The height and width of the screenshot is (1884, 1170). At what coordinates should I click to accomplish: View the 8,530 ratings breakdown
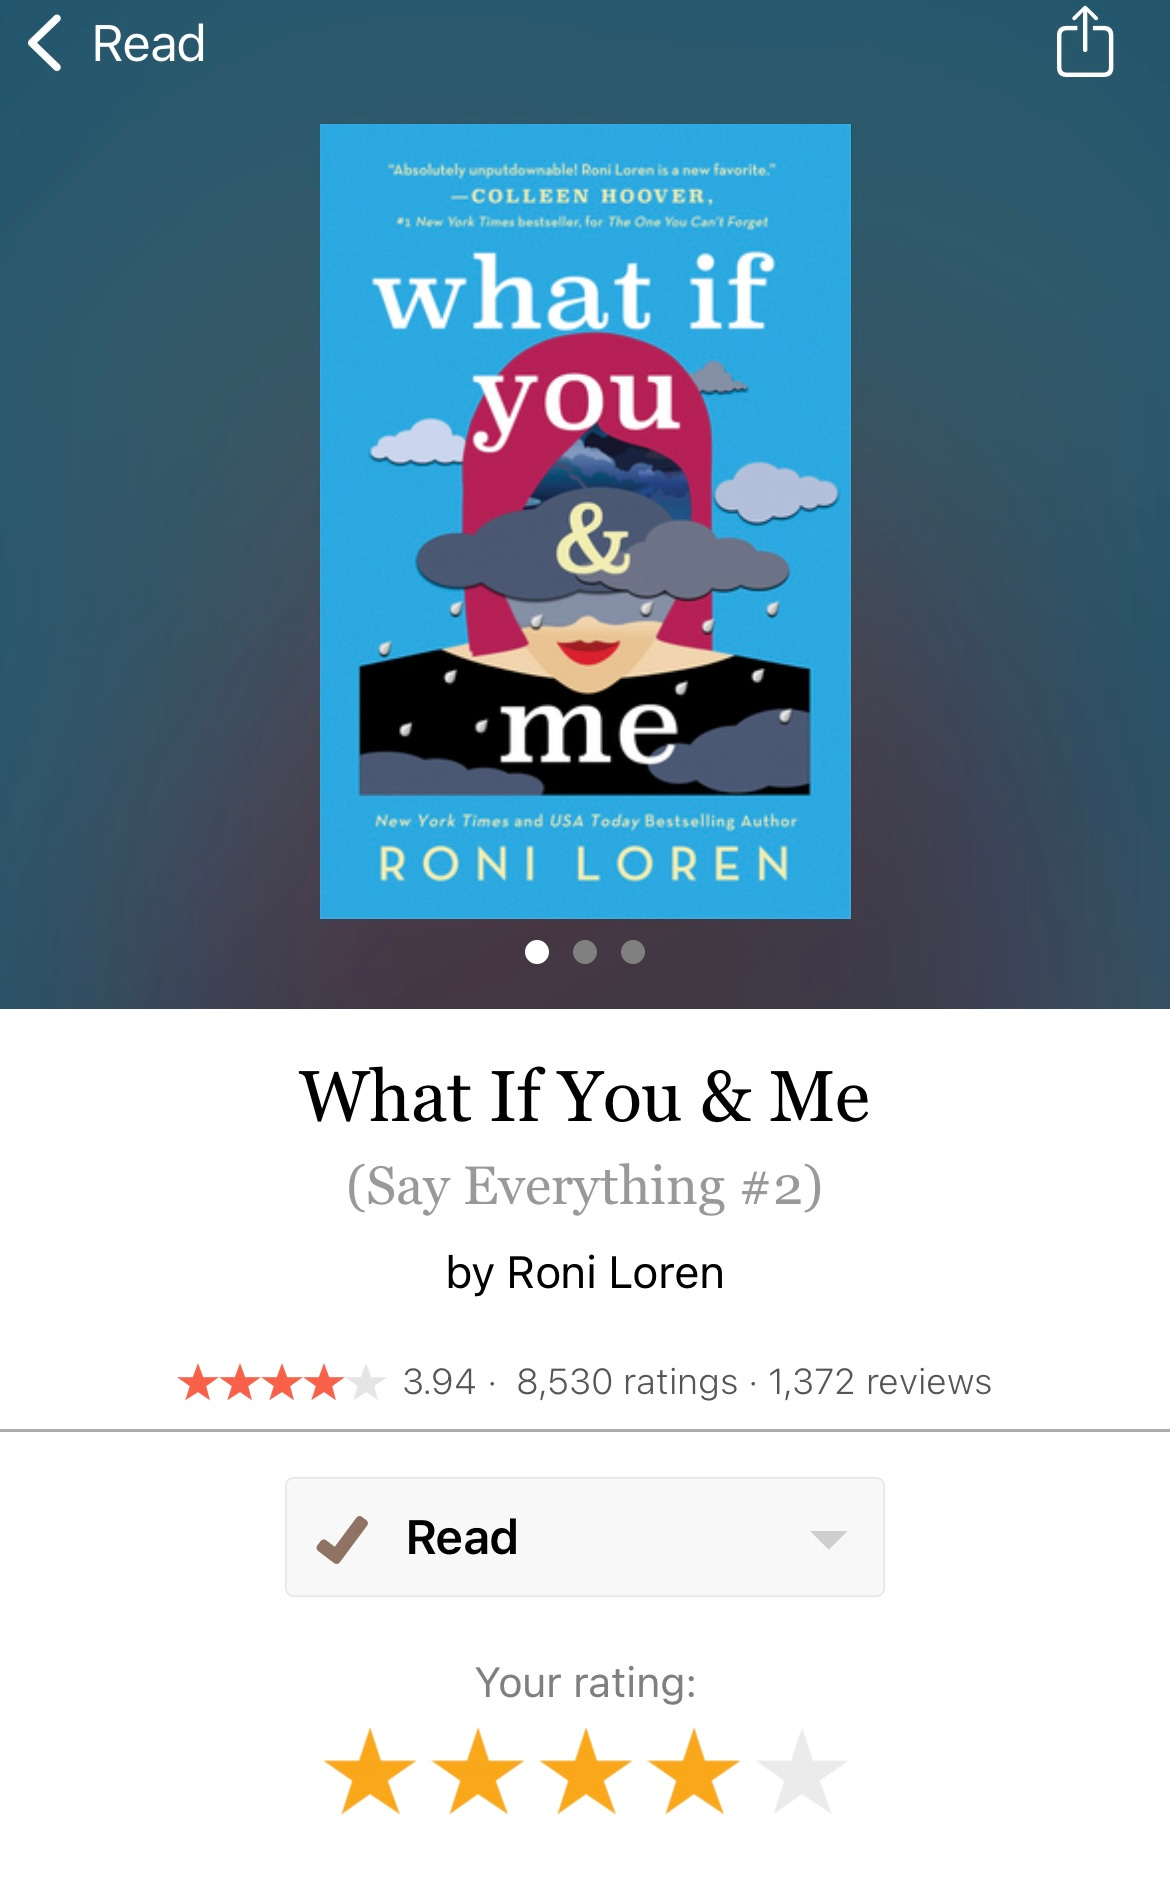(627, 1382)
